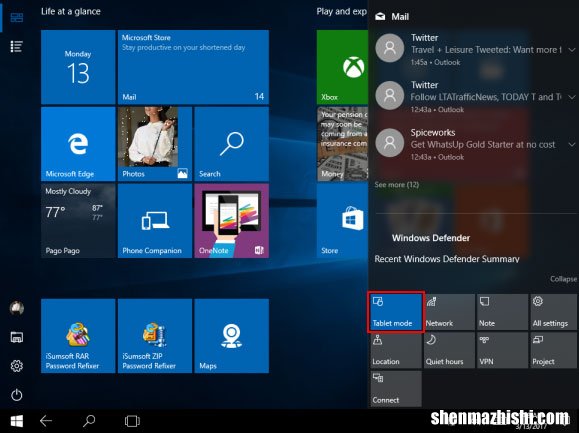Open the Search tile
Viewport: 579px width, 433px height.
point(232,144)
